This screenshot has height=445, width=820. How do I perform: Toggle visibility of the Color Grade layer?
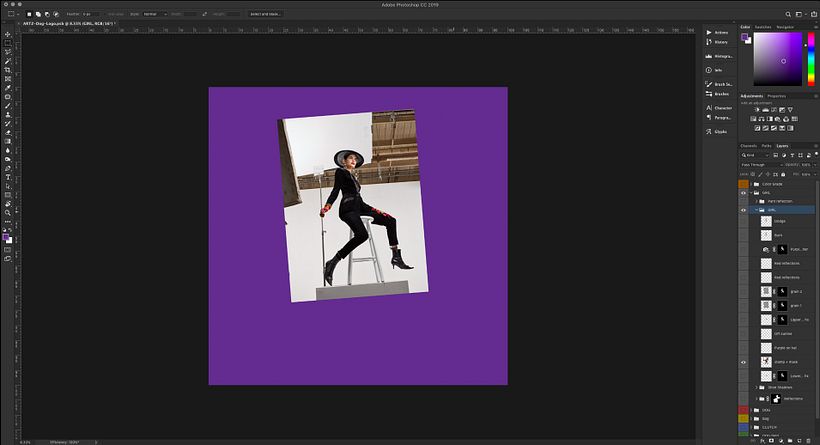click(743, 184)
